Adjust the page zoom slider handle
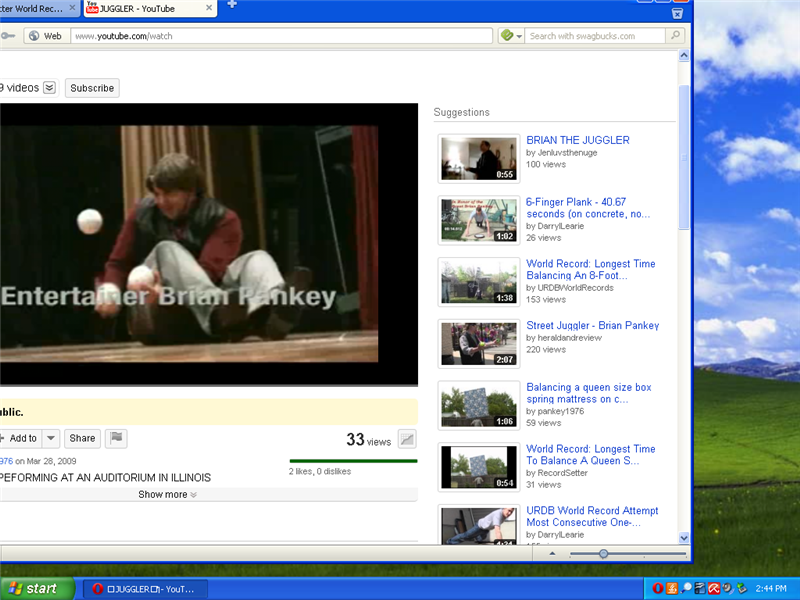 click(x=604, y=554)
